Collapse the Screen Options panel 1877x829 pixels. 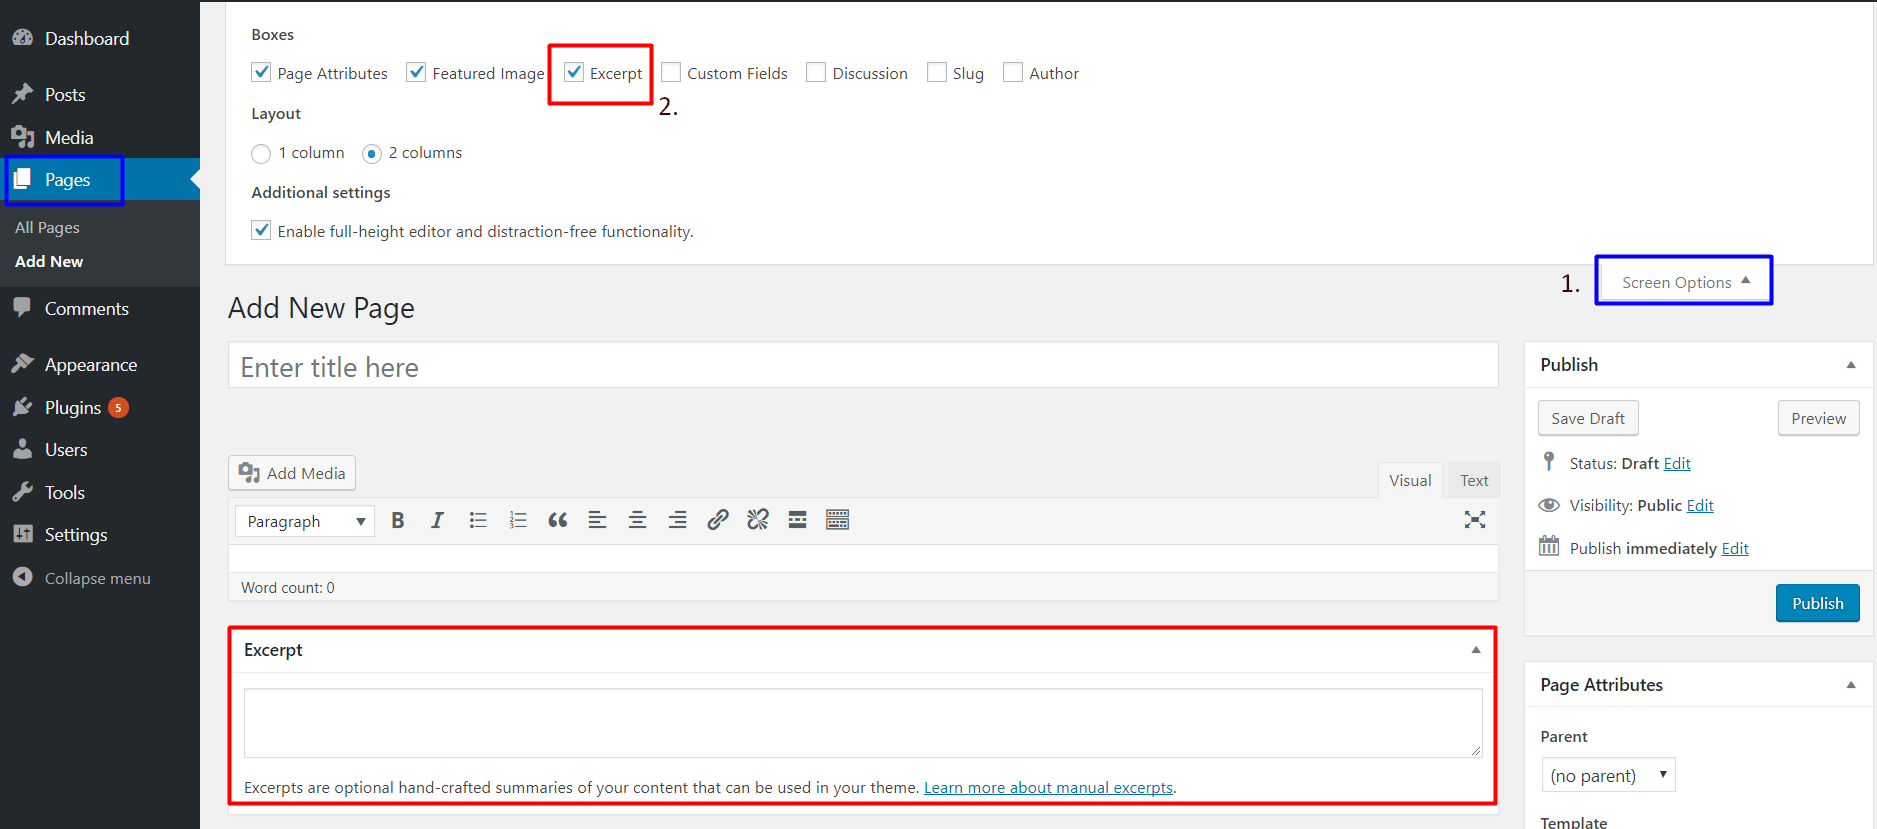(1684, 282)
